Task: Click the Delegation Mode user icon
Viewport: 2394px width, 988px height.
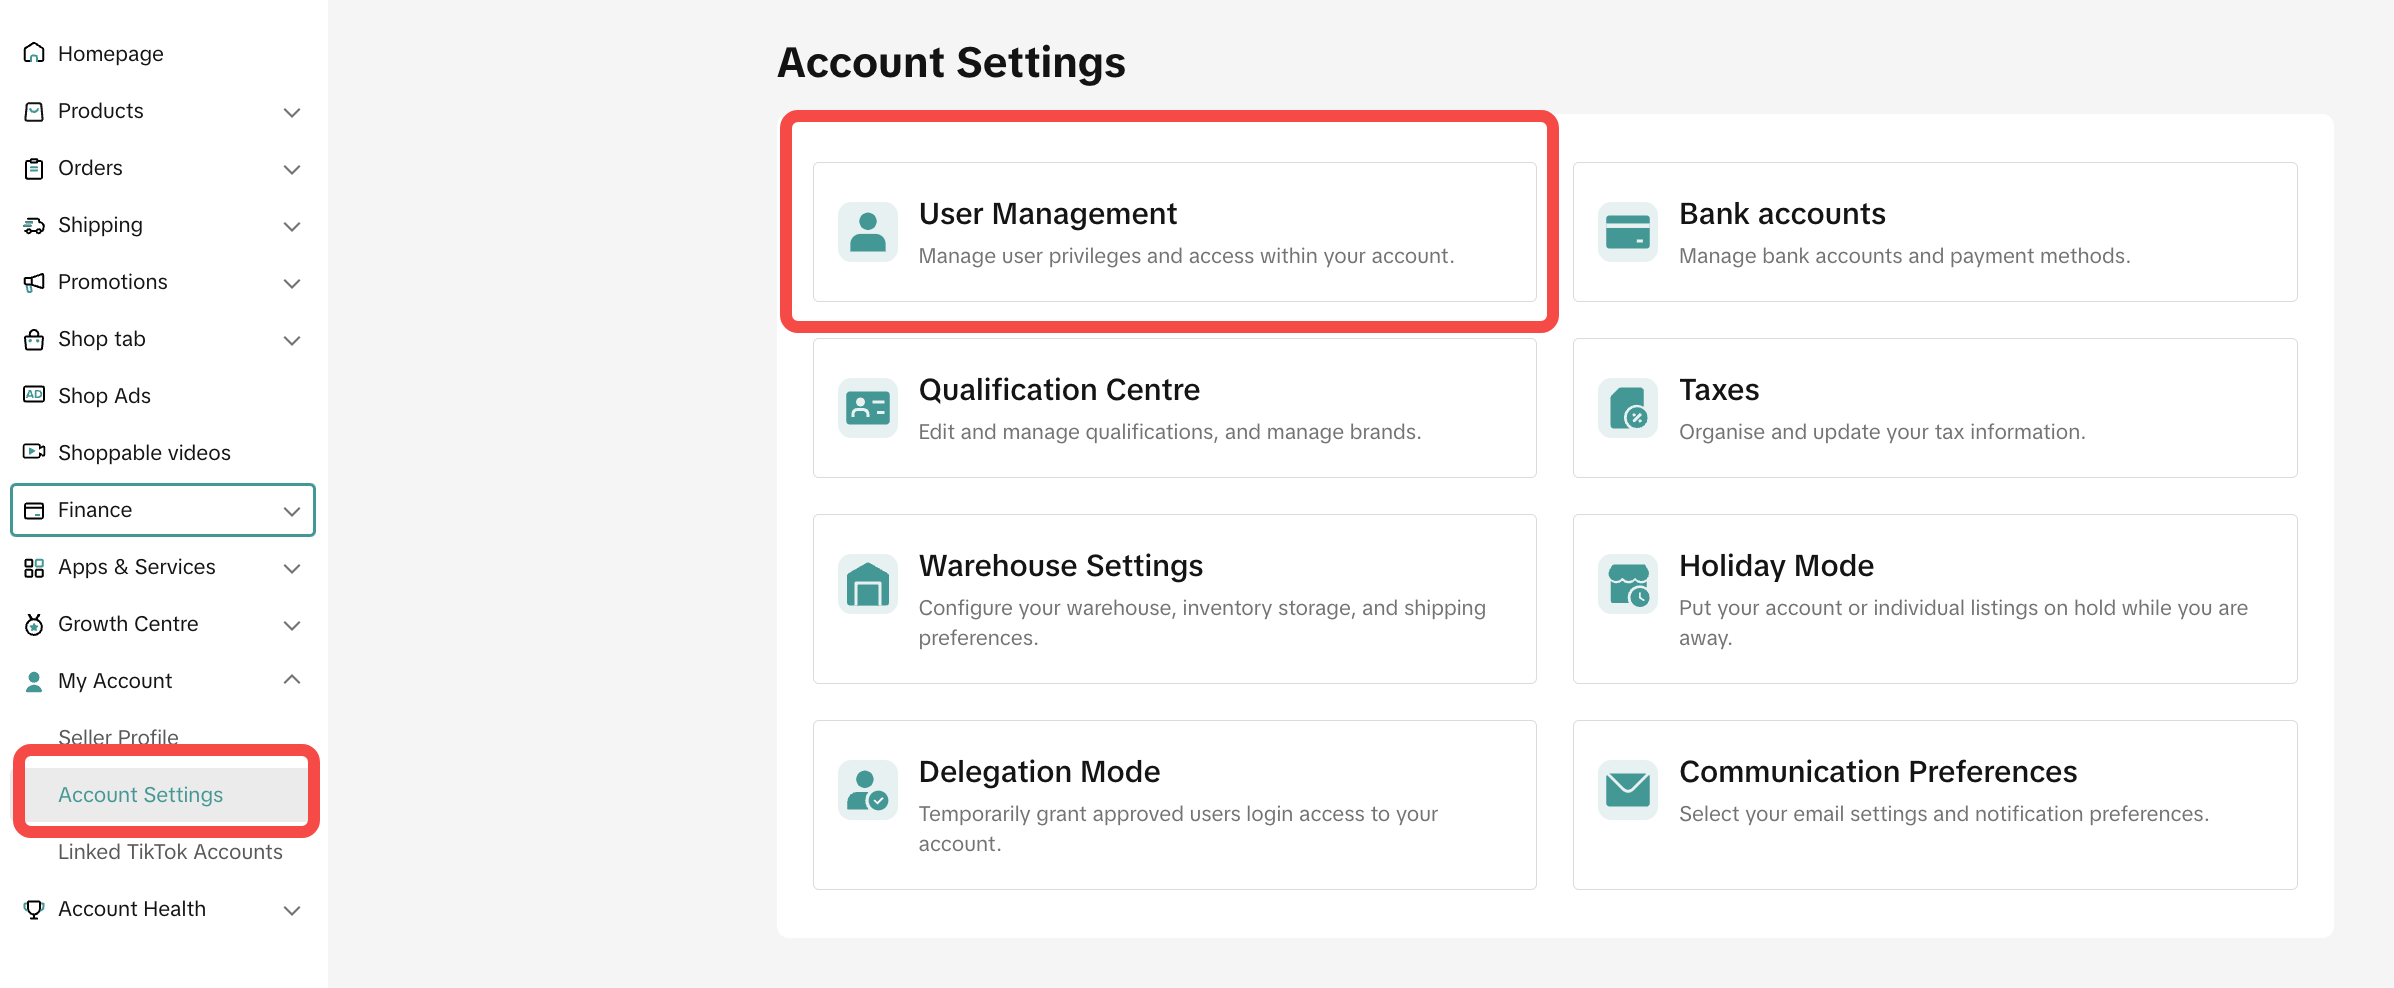Action: coord(867,790)
